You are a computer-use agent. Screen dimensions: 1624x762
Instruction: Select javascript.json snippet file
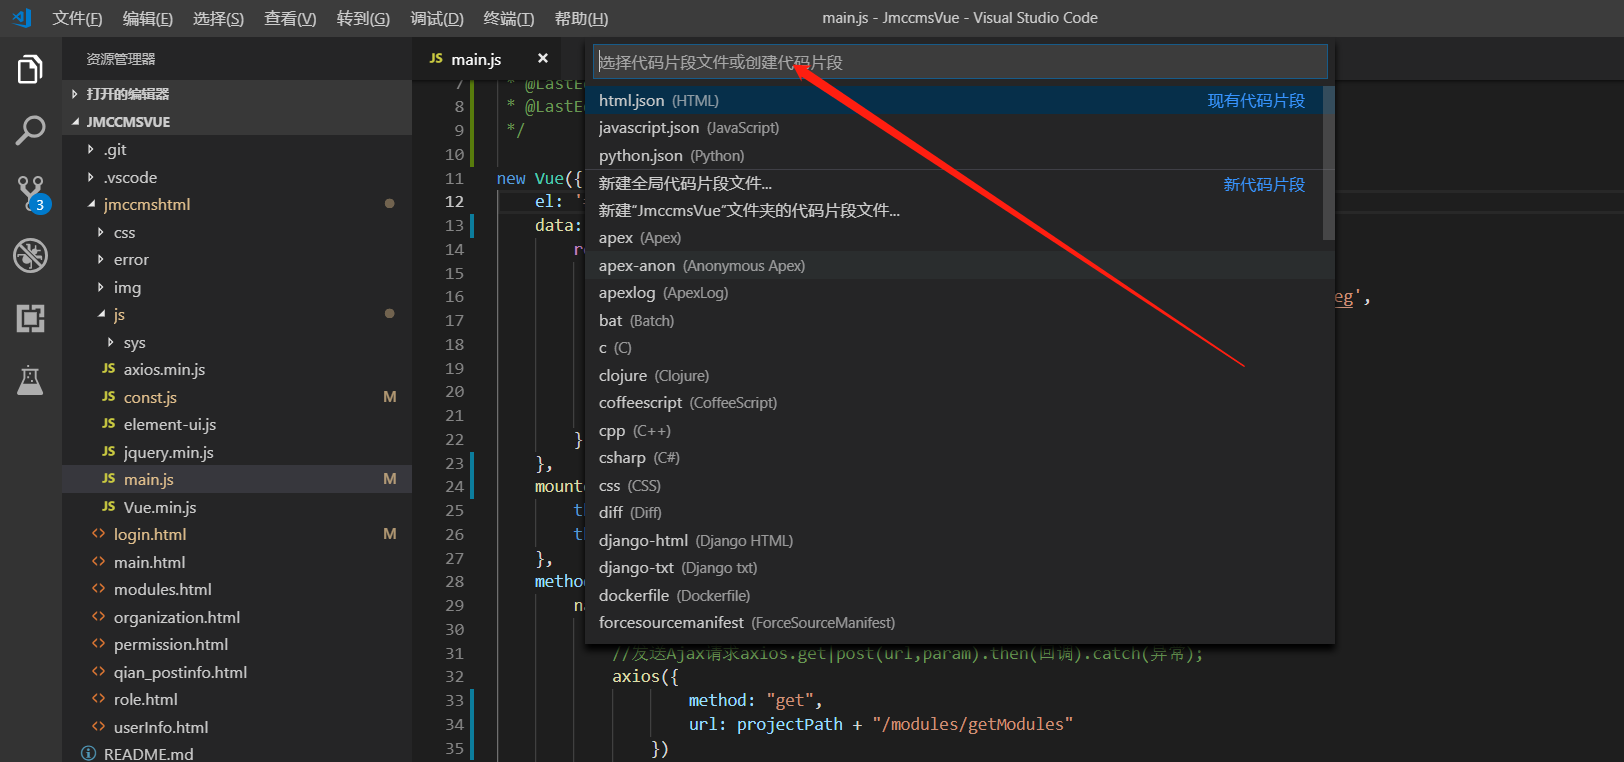[955, 128]
